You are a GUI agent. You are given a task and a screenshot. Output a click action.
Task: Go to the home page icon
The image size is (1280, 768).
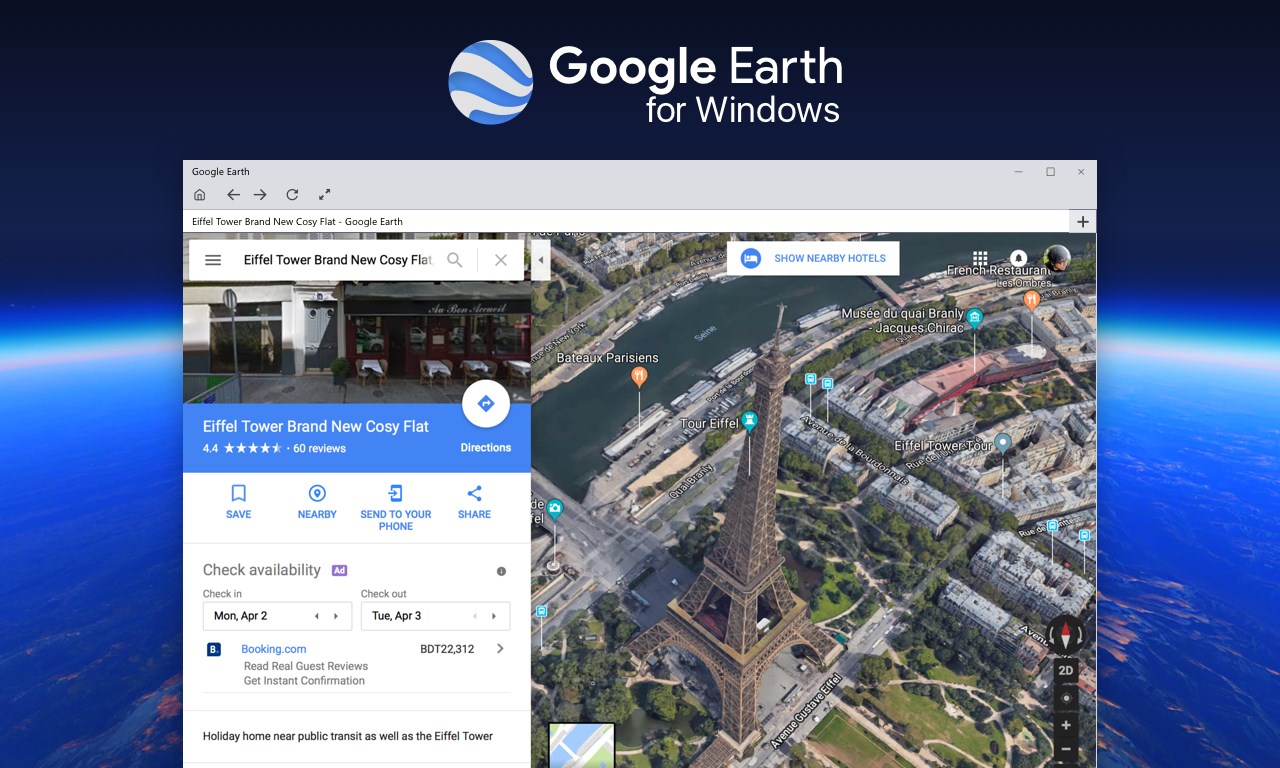tap(200, 195)
